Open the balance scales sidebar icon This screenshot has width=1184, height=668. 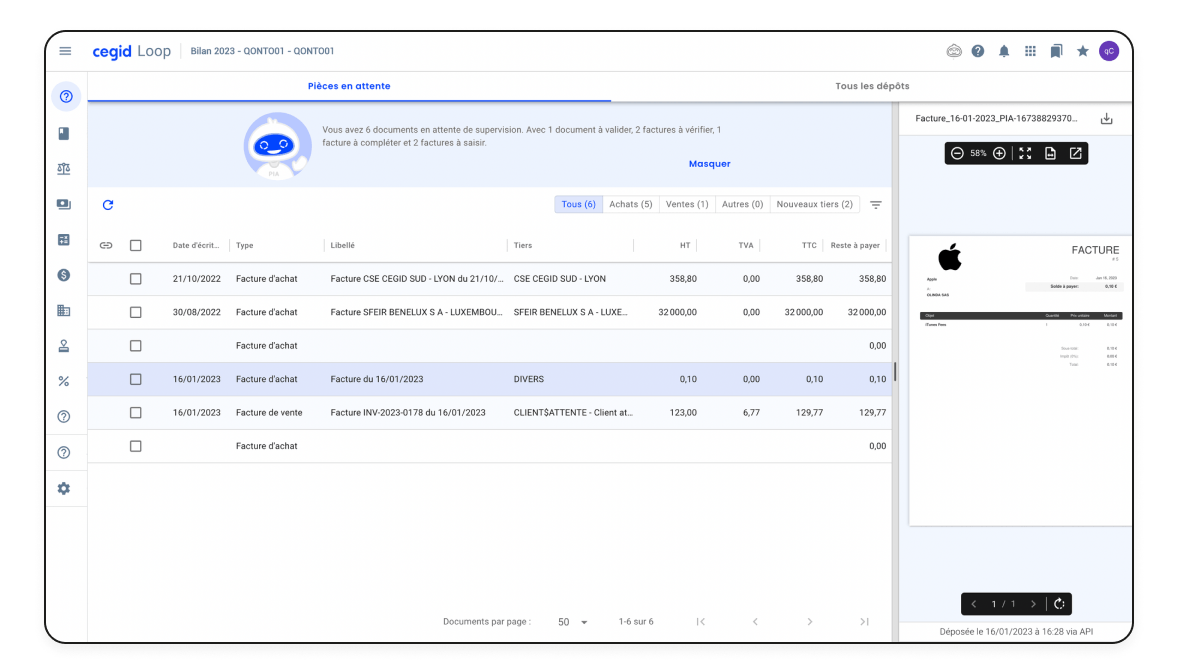click(x=64, y=169)
